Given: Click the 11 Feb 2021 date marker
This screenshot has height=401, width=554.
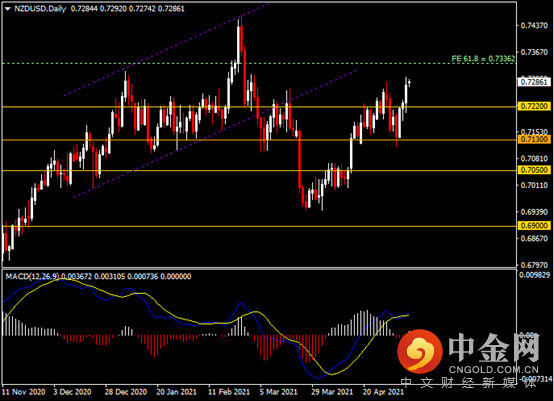Looking at the screenshot, I should tap(229, 392).
